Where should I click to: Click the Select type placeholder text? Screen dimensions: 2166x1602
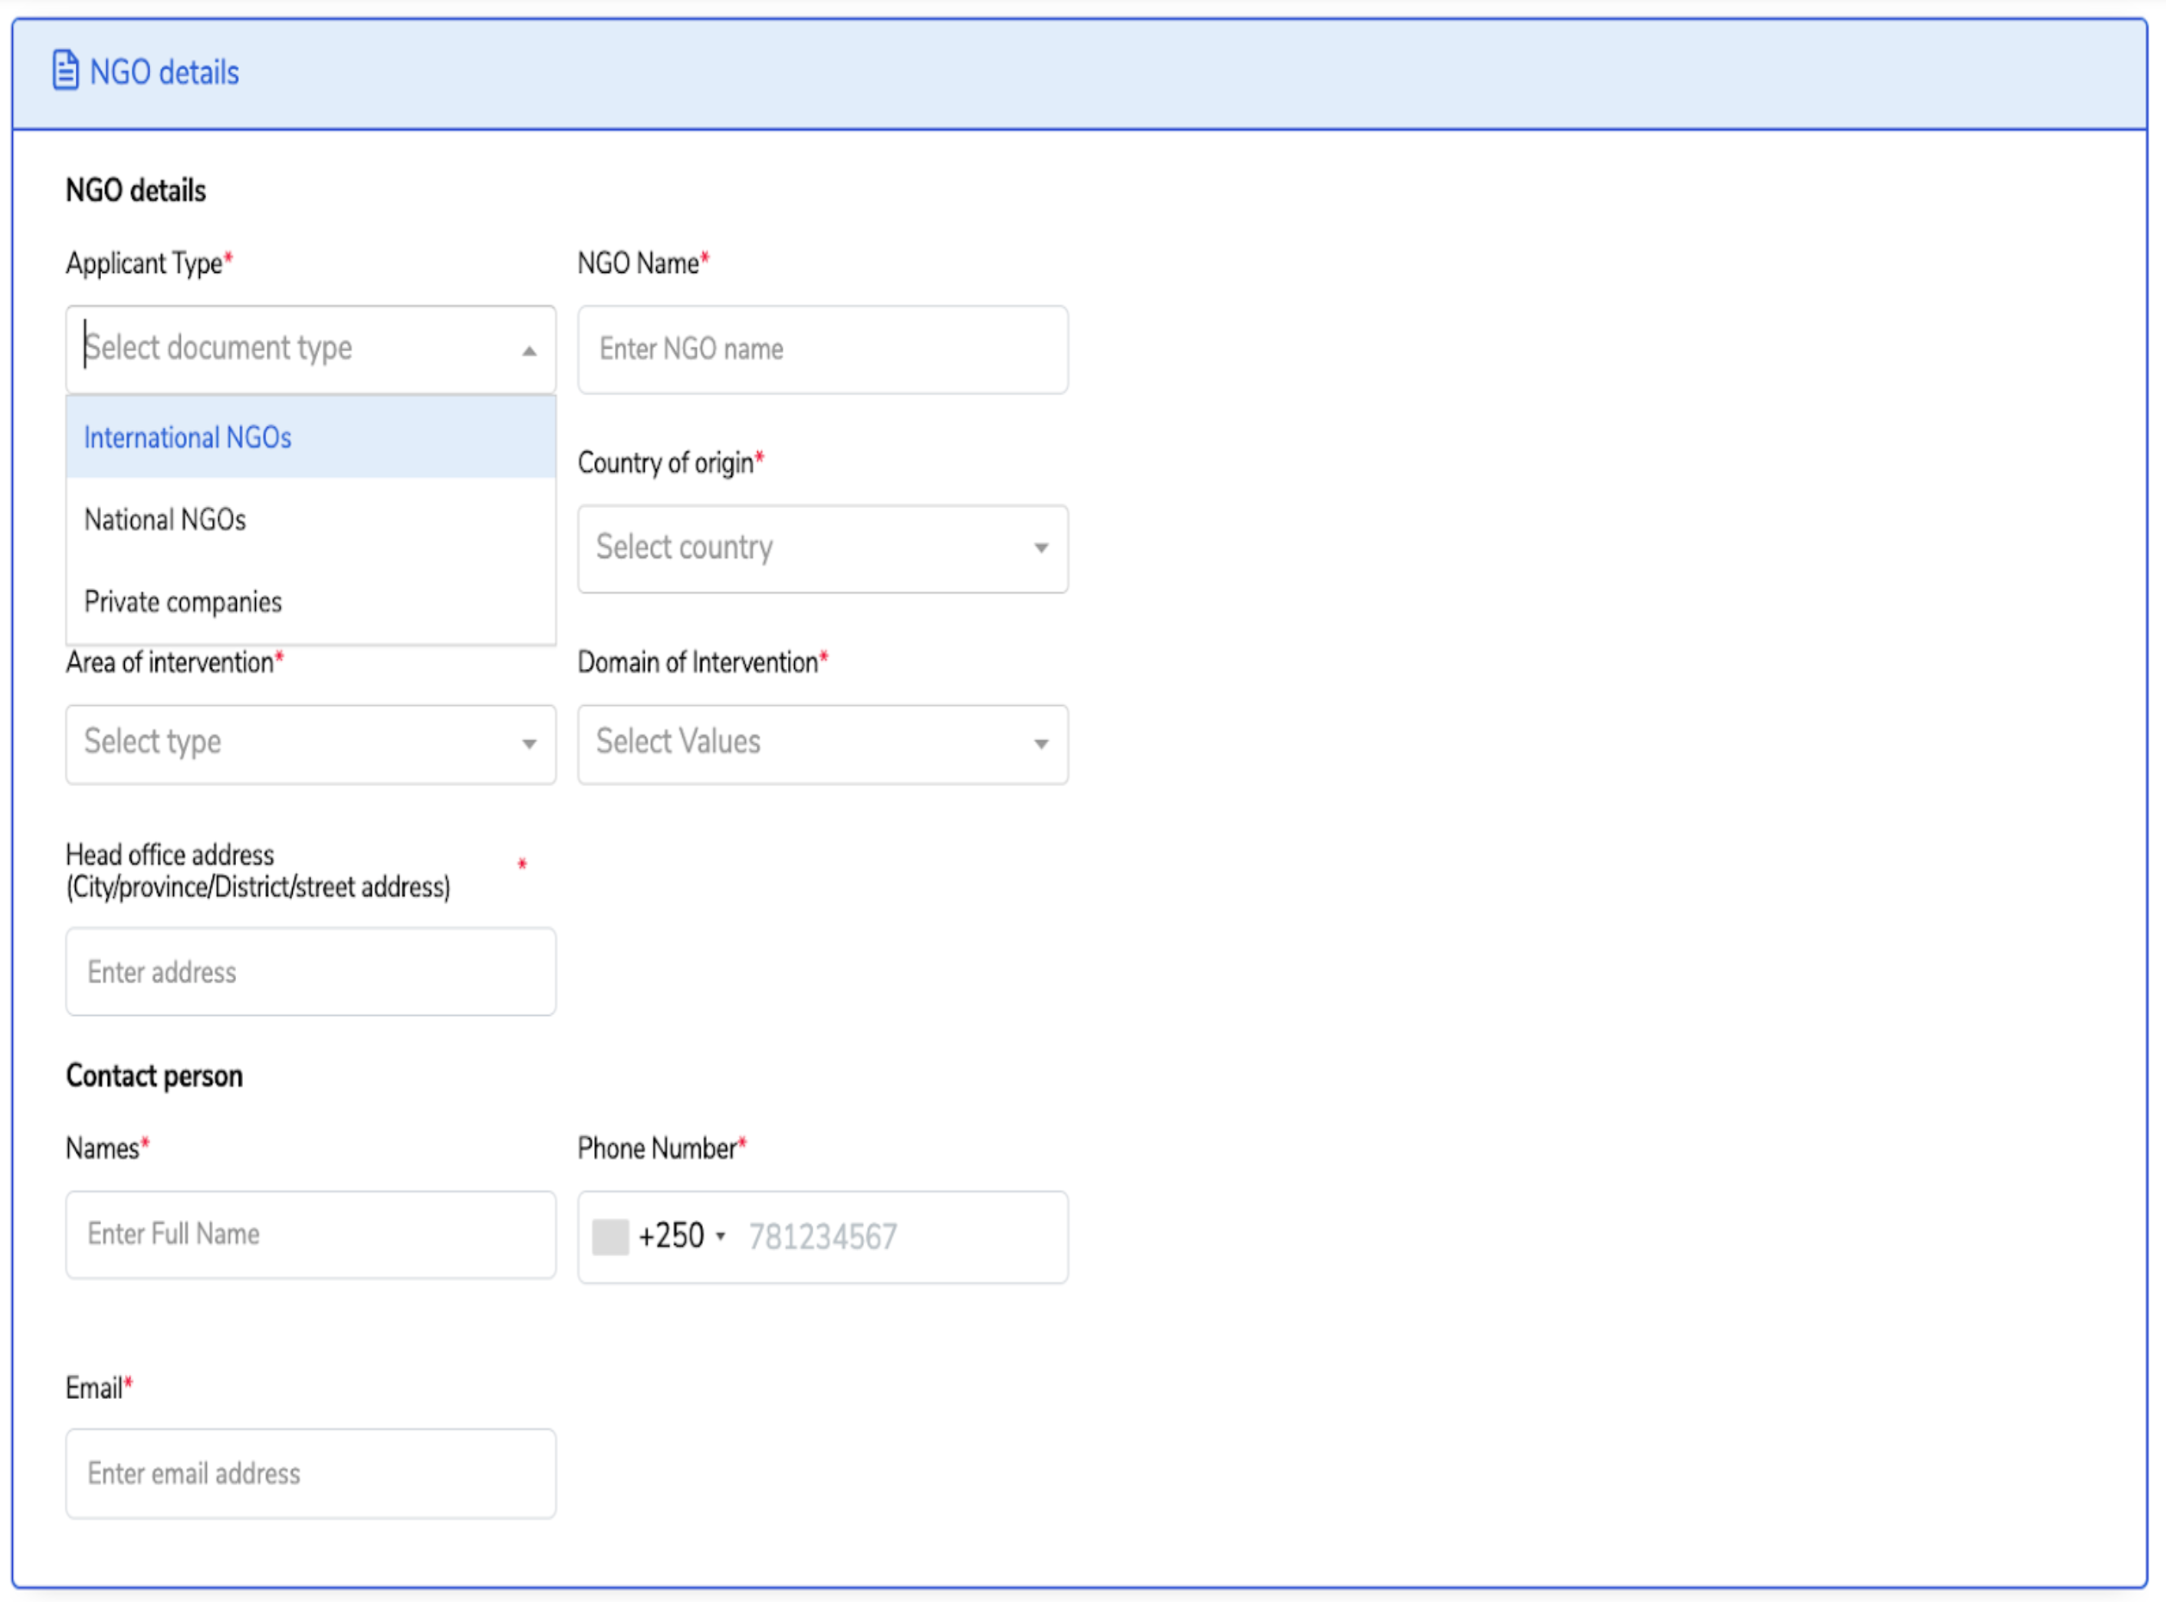[153, 742]
